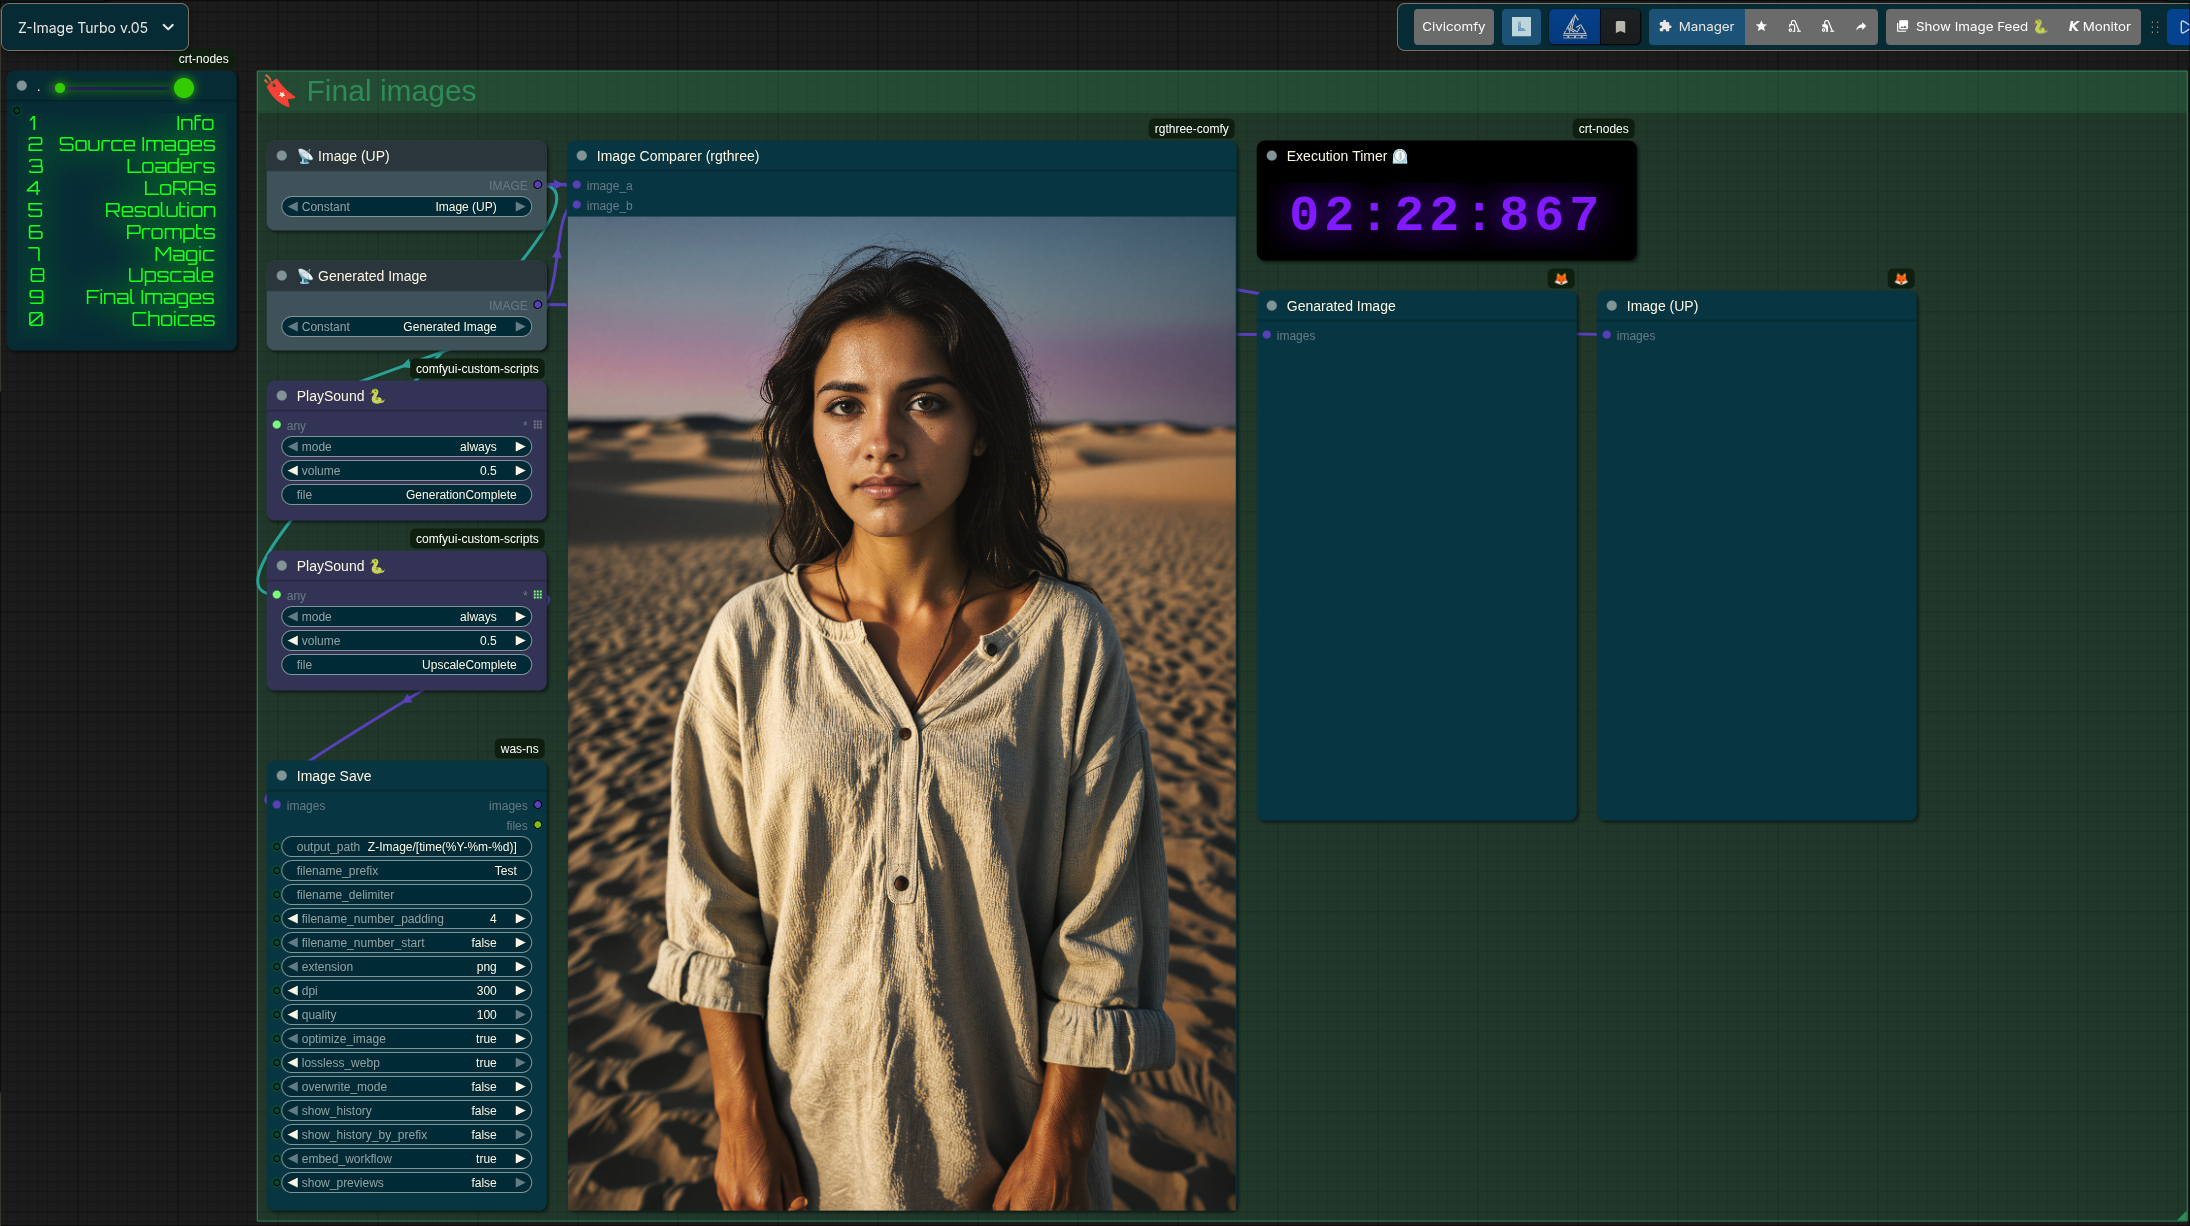The width and height of the screenshot is (2190, 1226).
Task: Click the share arrow icon in toolbar
Action: 1860,27
